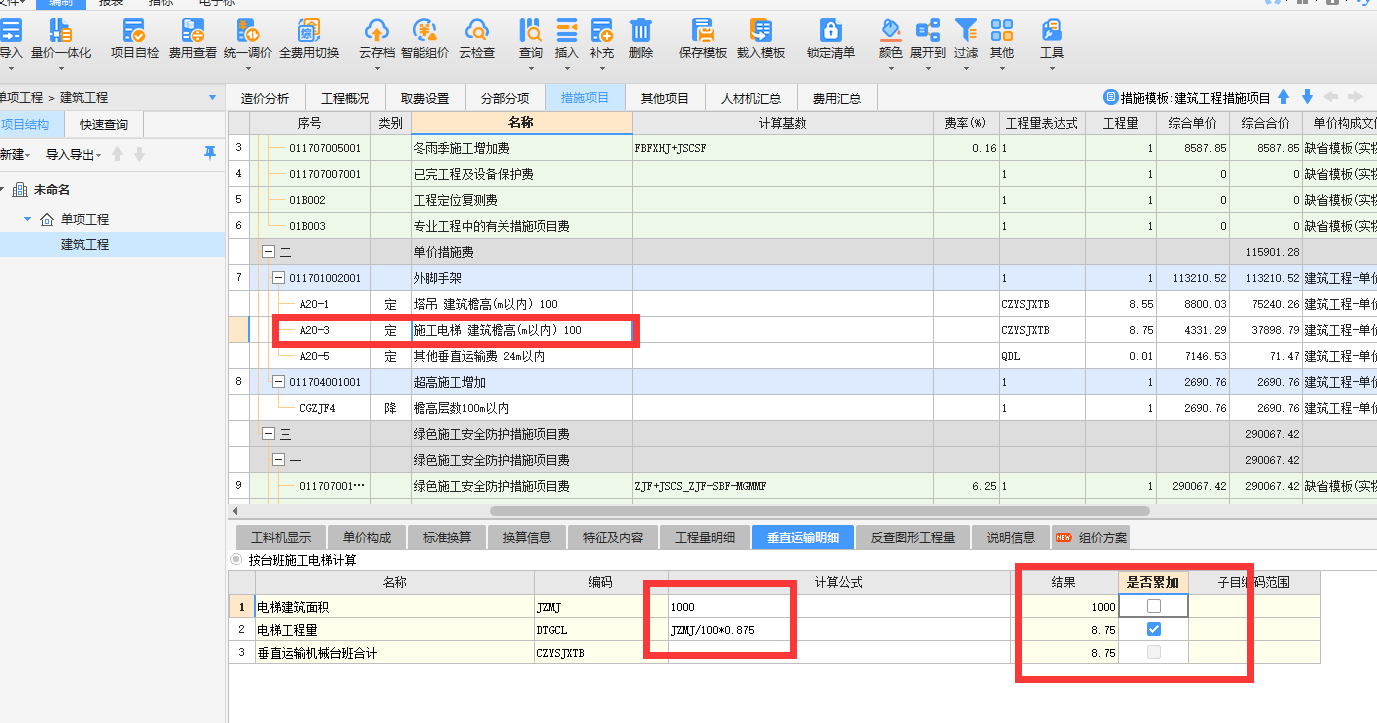Viewport: 1377px width, 723px height.
Task: Select 建筑工程 in project tree
Action: click(85, 244)
